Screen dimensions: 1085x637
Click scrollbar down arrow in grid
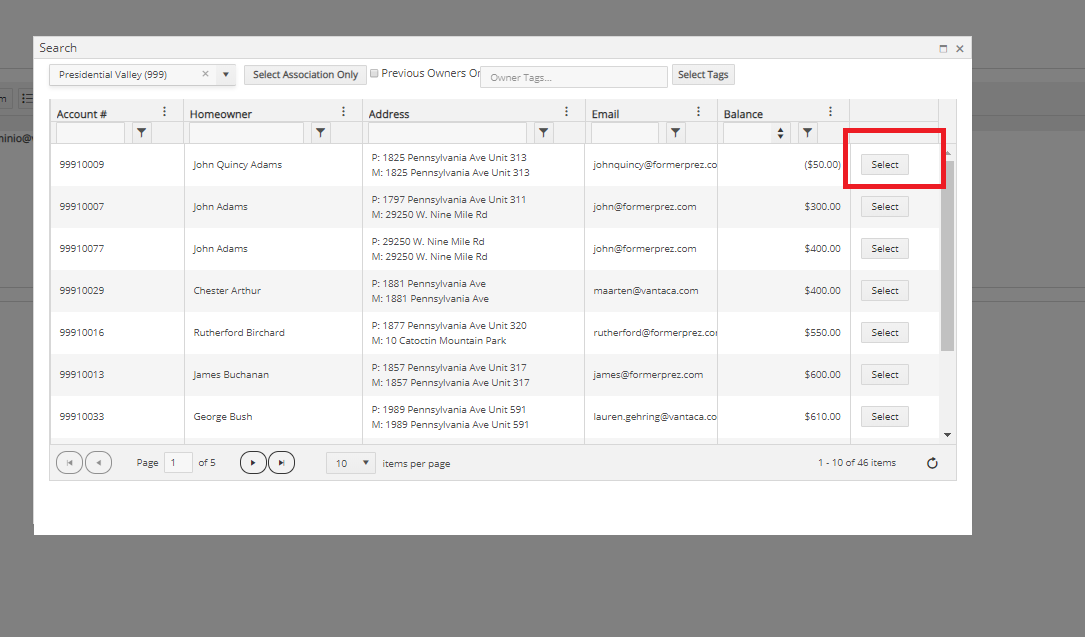click(x=947, y=434)
